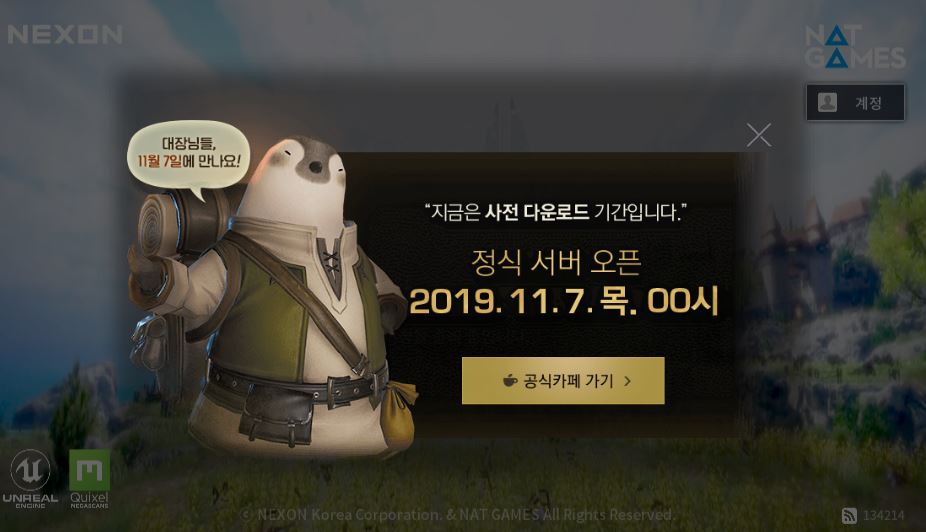The height and width of the screenshot is (532, 926).
Task: Click the Quixel Megascans logo
Action: pyautogui.click(x=89, y=479)
